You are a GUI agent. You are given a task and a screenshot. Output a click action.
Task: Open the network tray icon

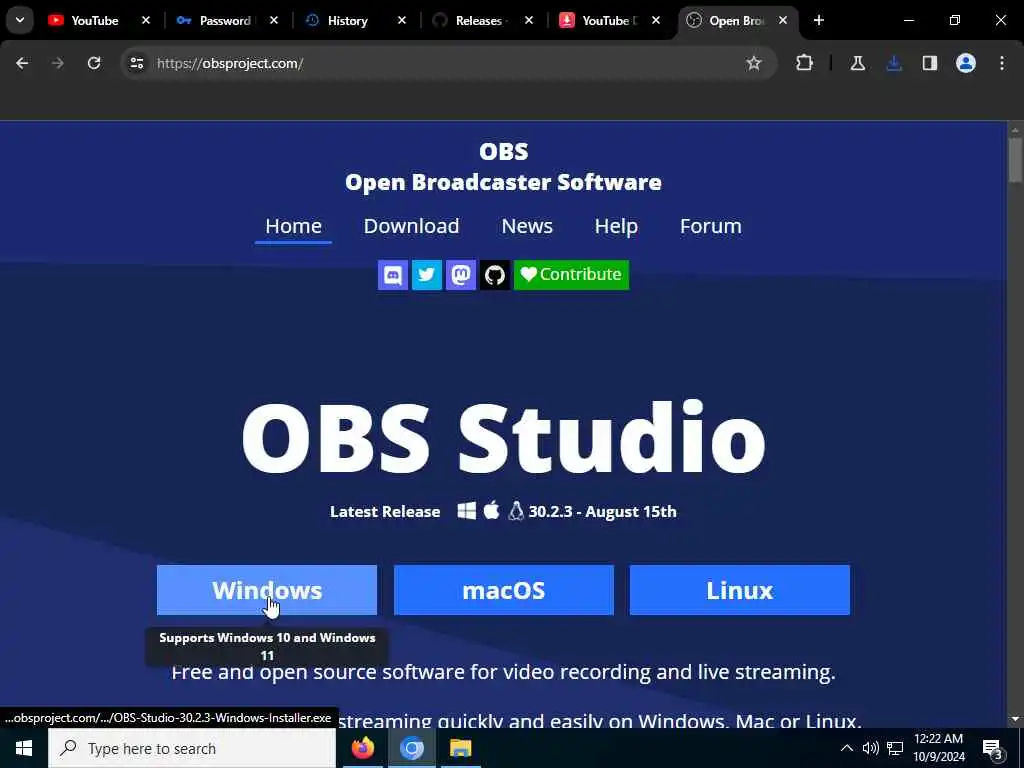click(x=895, y=748)
